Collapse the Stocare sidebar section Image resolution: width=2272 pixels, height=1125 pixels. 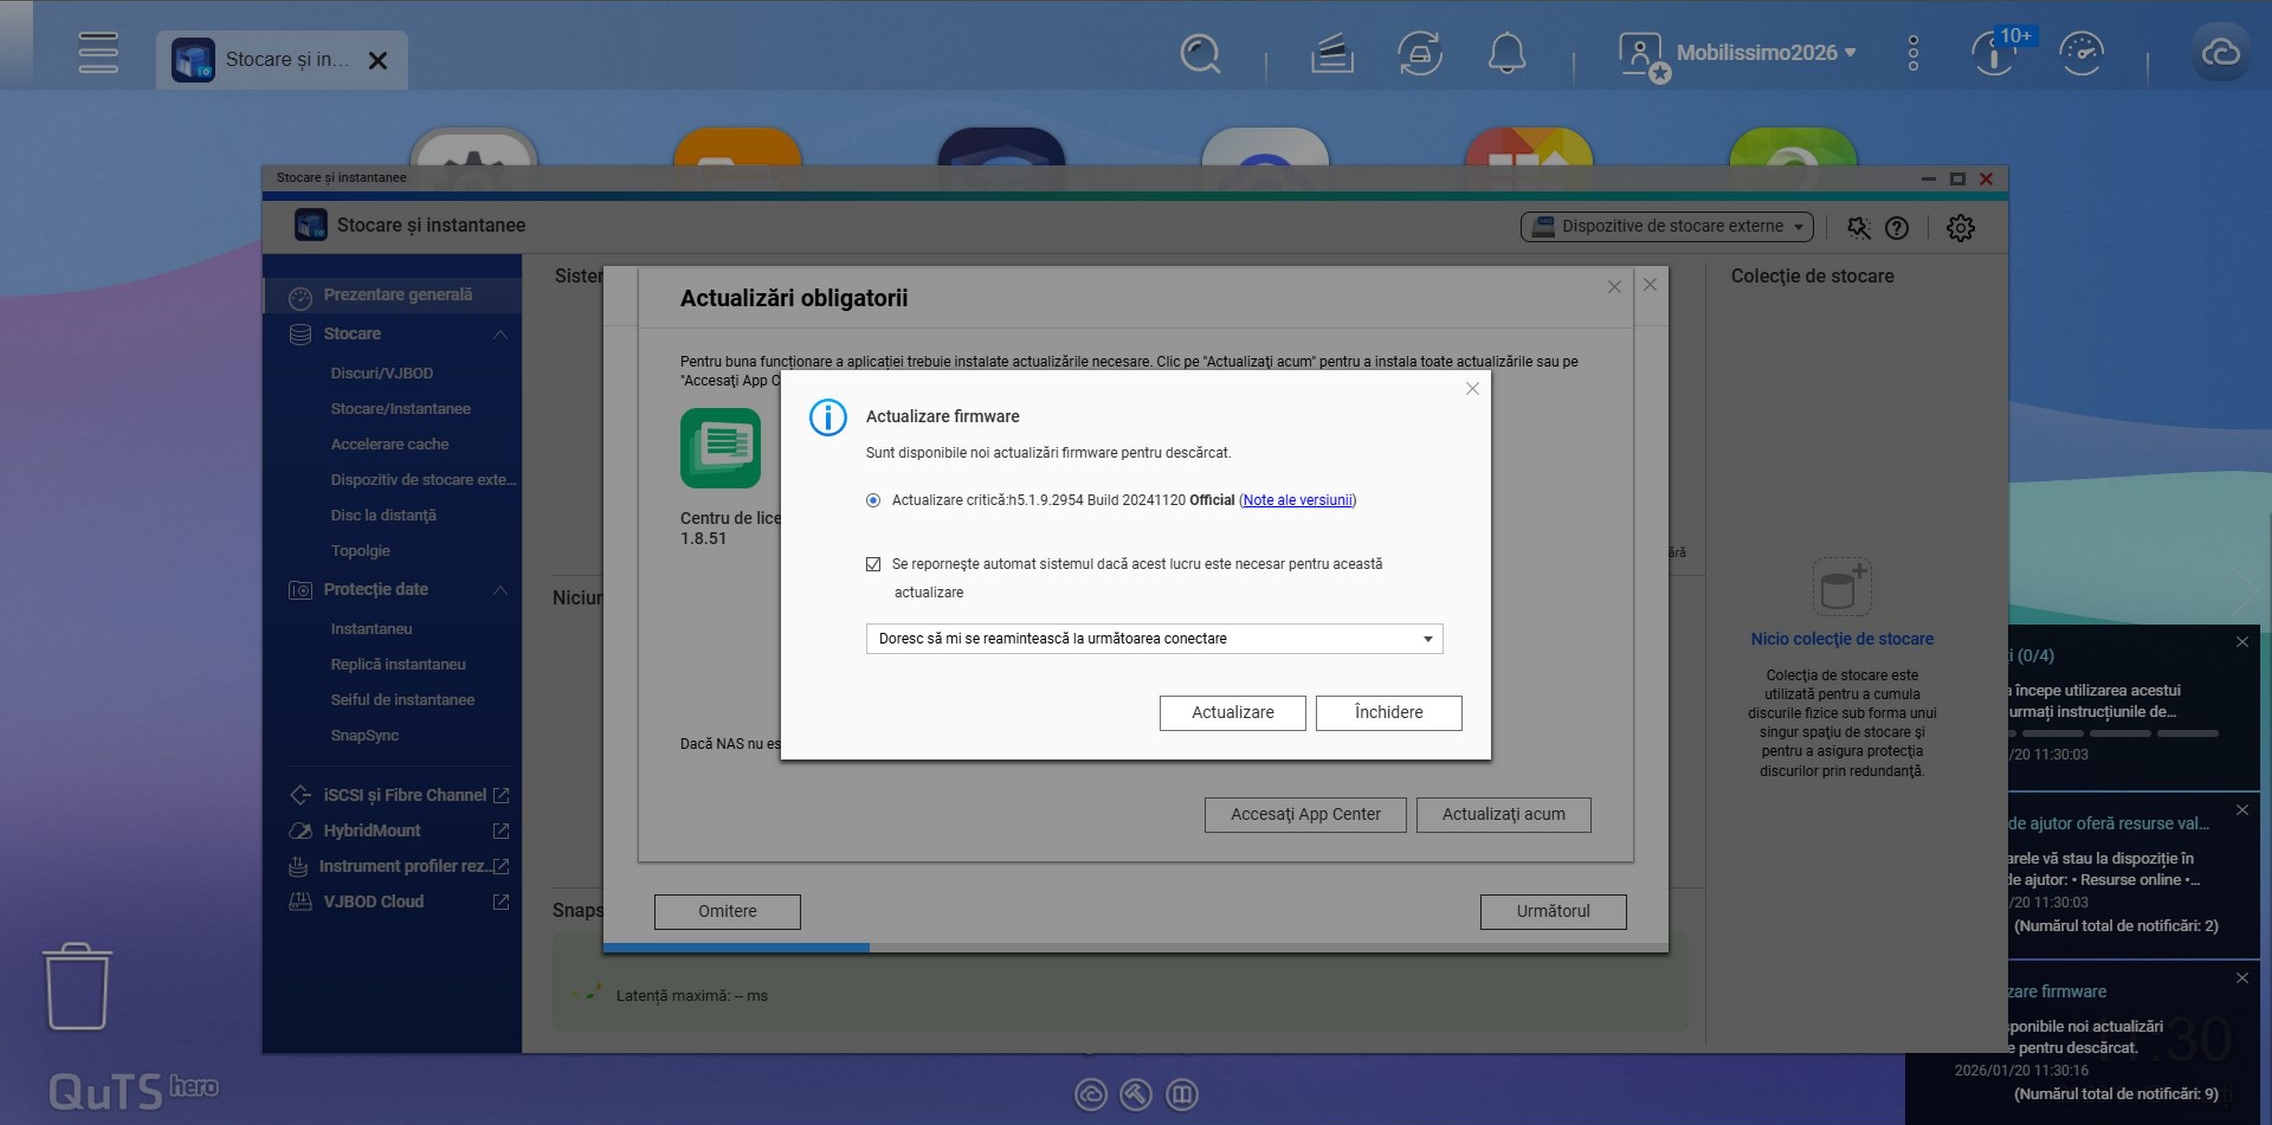(x=500, y=334)
